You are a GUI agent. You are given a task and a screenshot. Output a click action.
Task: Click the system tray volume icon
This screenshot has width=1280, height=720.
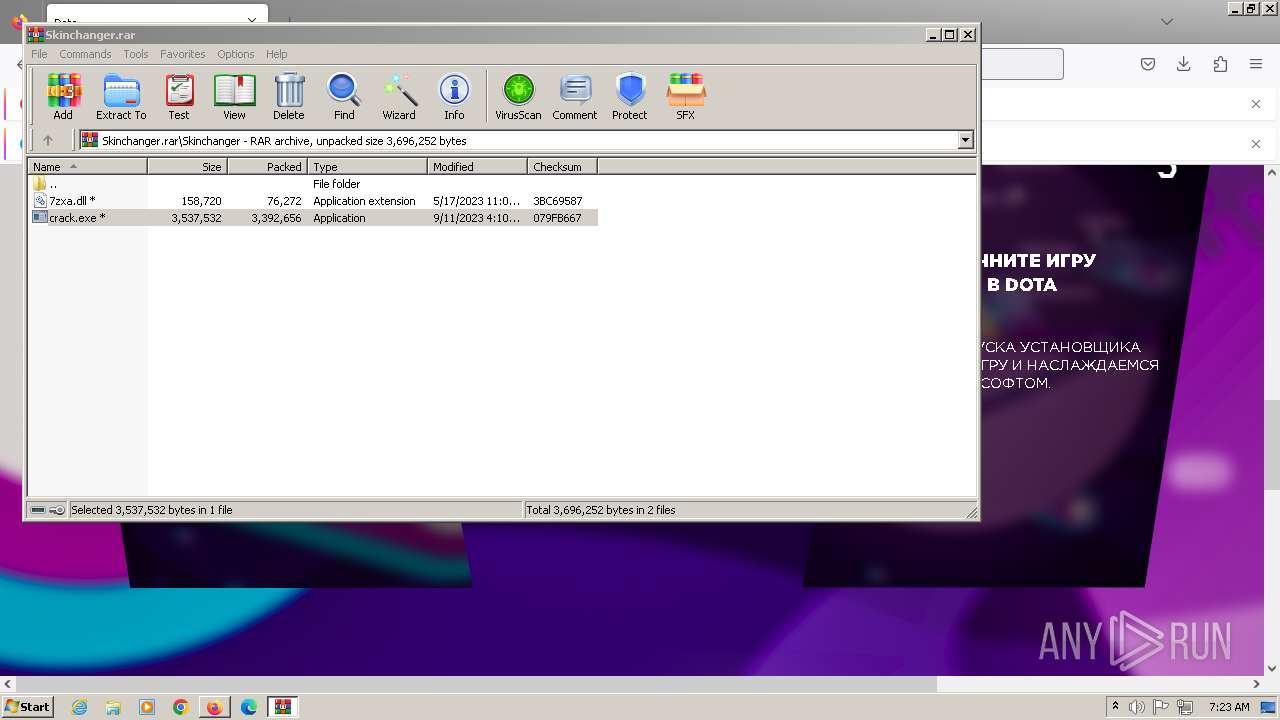pyautogui.click(x=1137, y=707)
